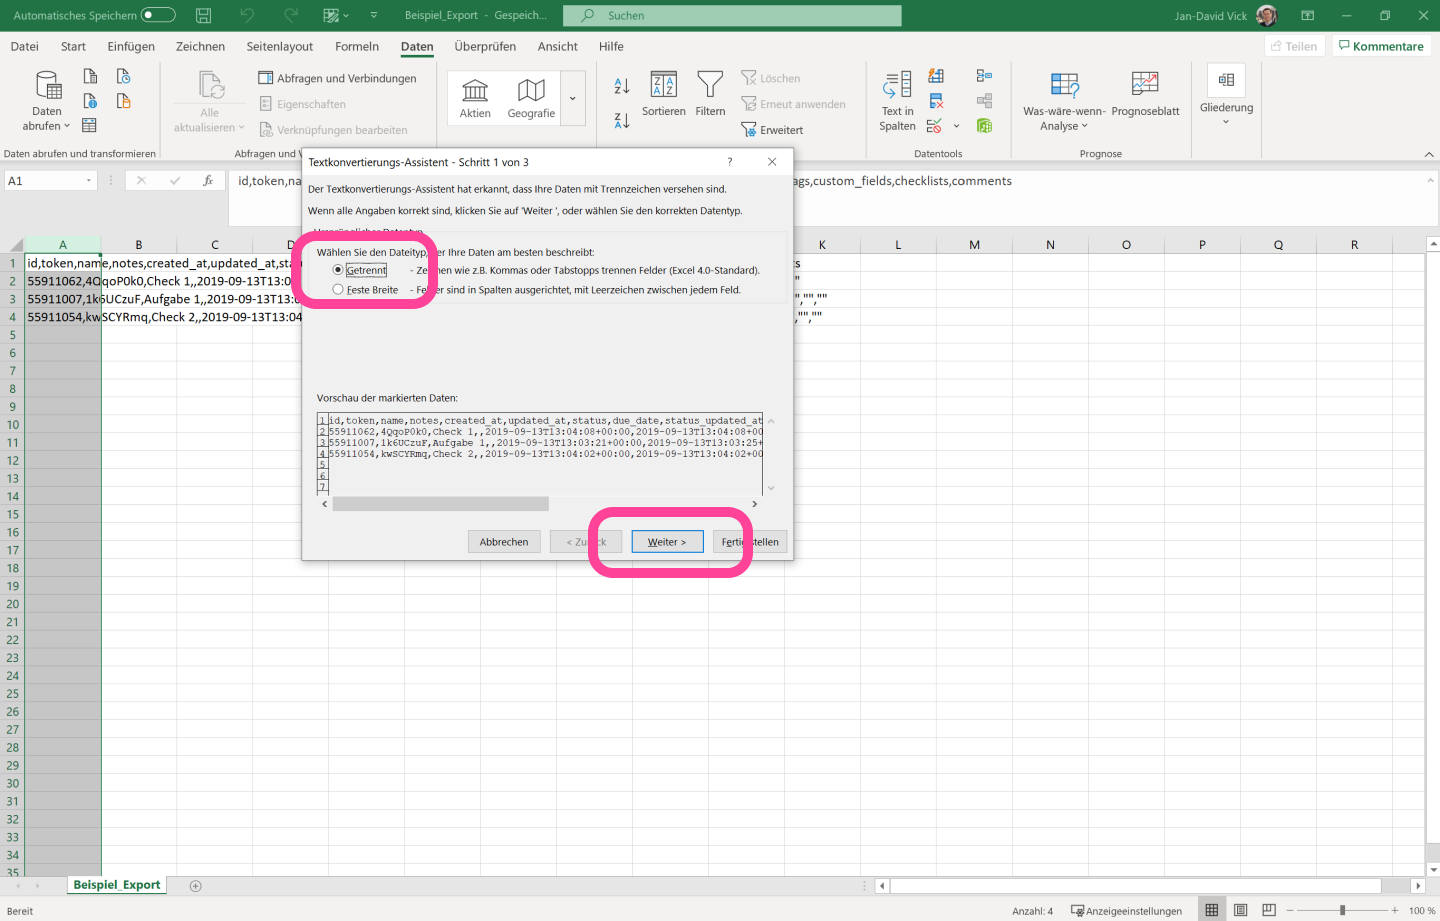Click the preview horizontal scrollbar in the wizard
Screen dimensions: 1440x921
[x=440, y=504]
